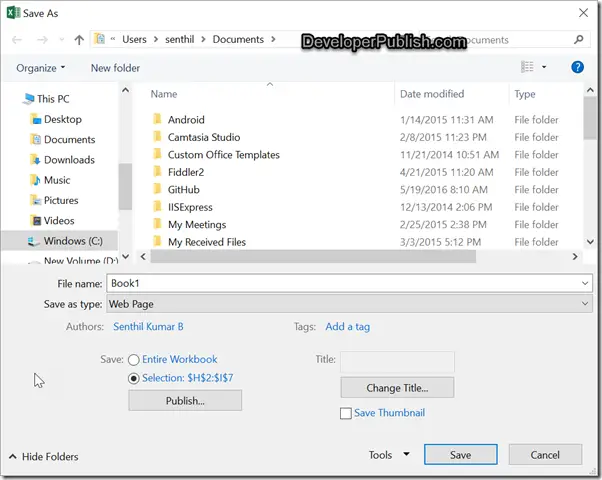Screen dimensions: 602x480
Task: Collapse panel with Hide Folders
Action: (x=43, y=457)
